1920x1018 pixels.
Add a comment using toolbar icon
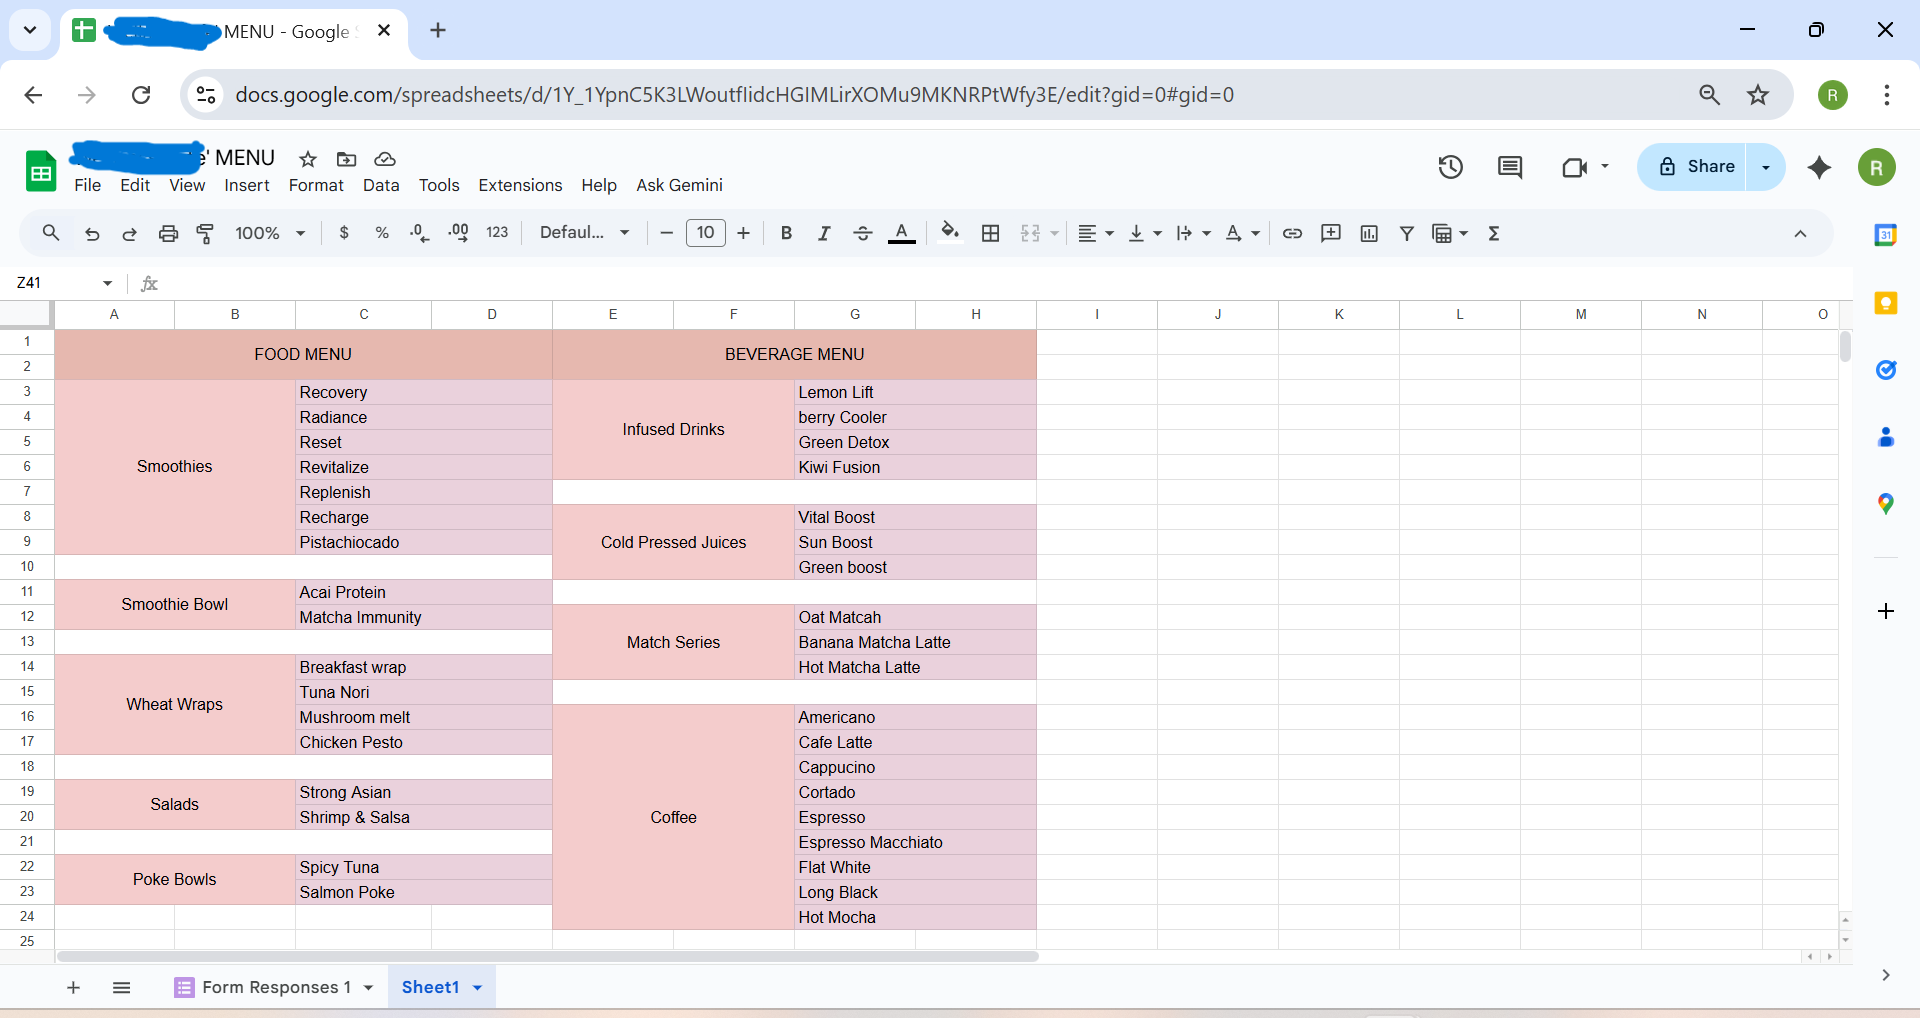(1331, 233)
